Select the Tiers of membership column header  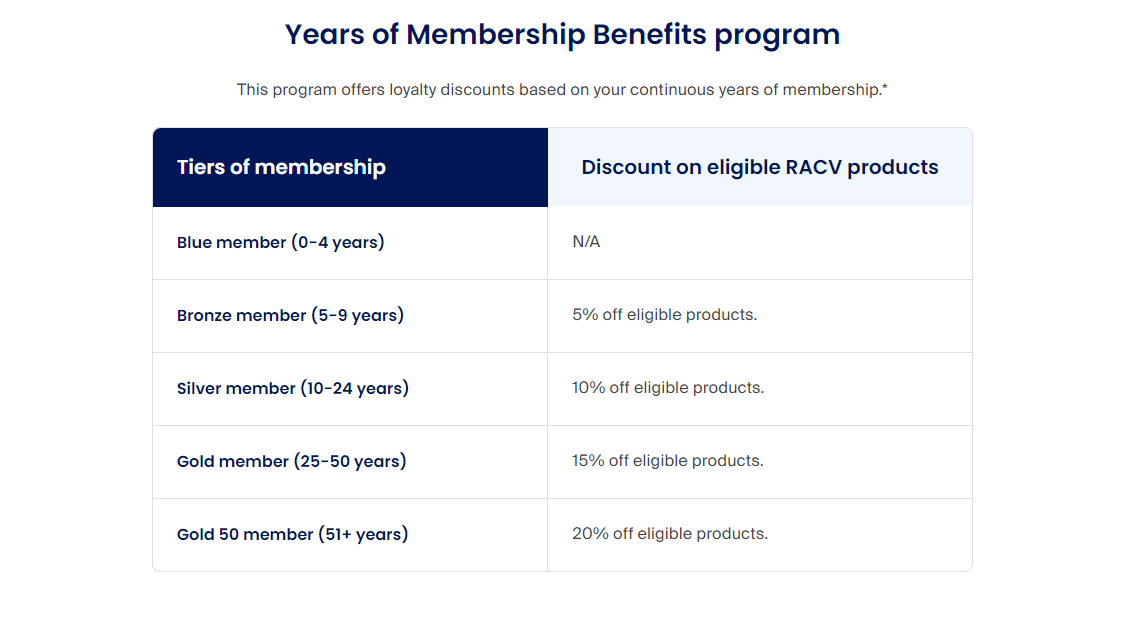pyautogui.click(x=281, y=167)
